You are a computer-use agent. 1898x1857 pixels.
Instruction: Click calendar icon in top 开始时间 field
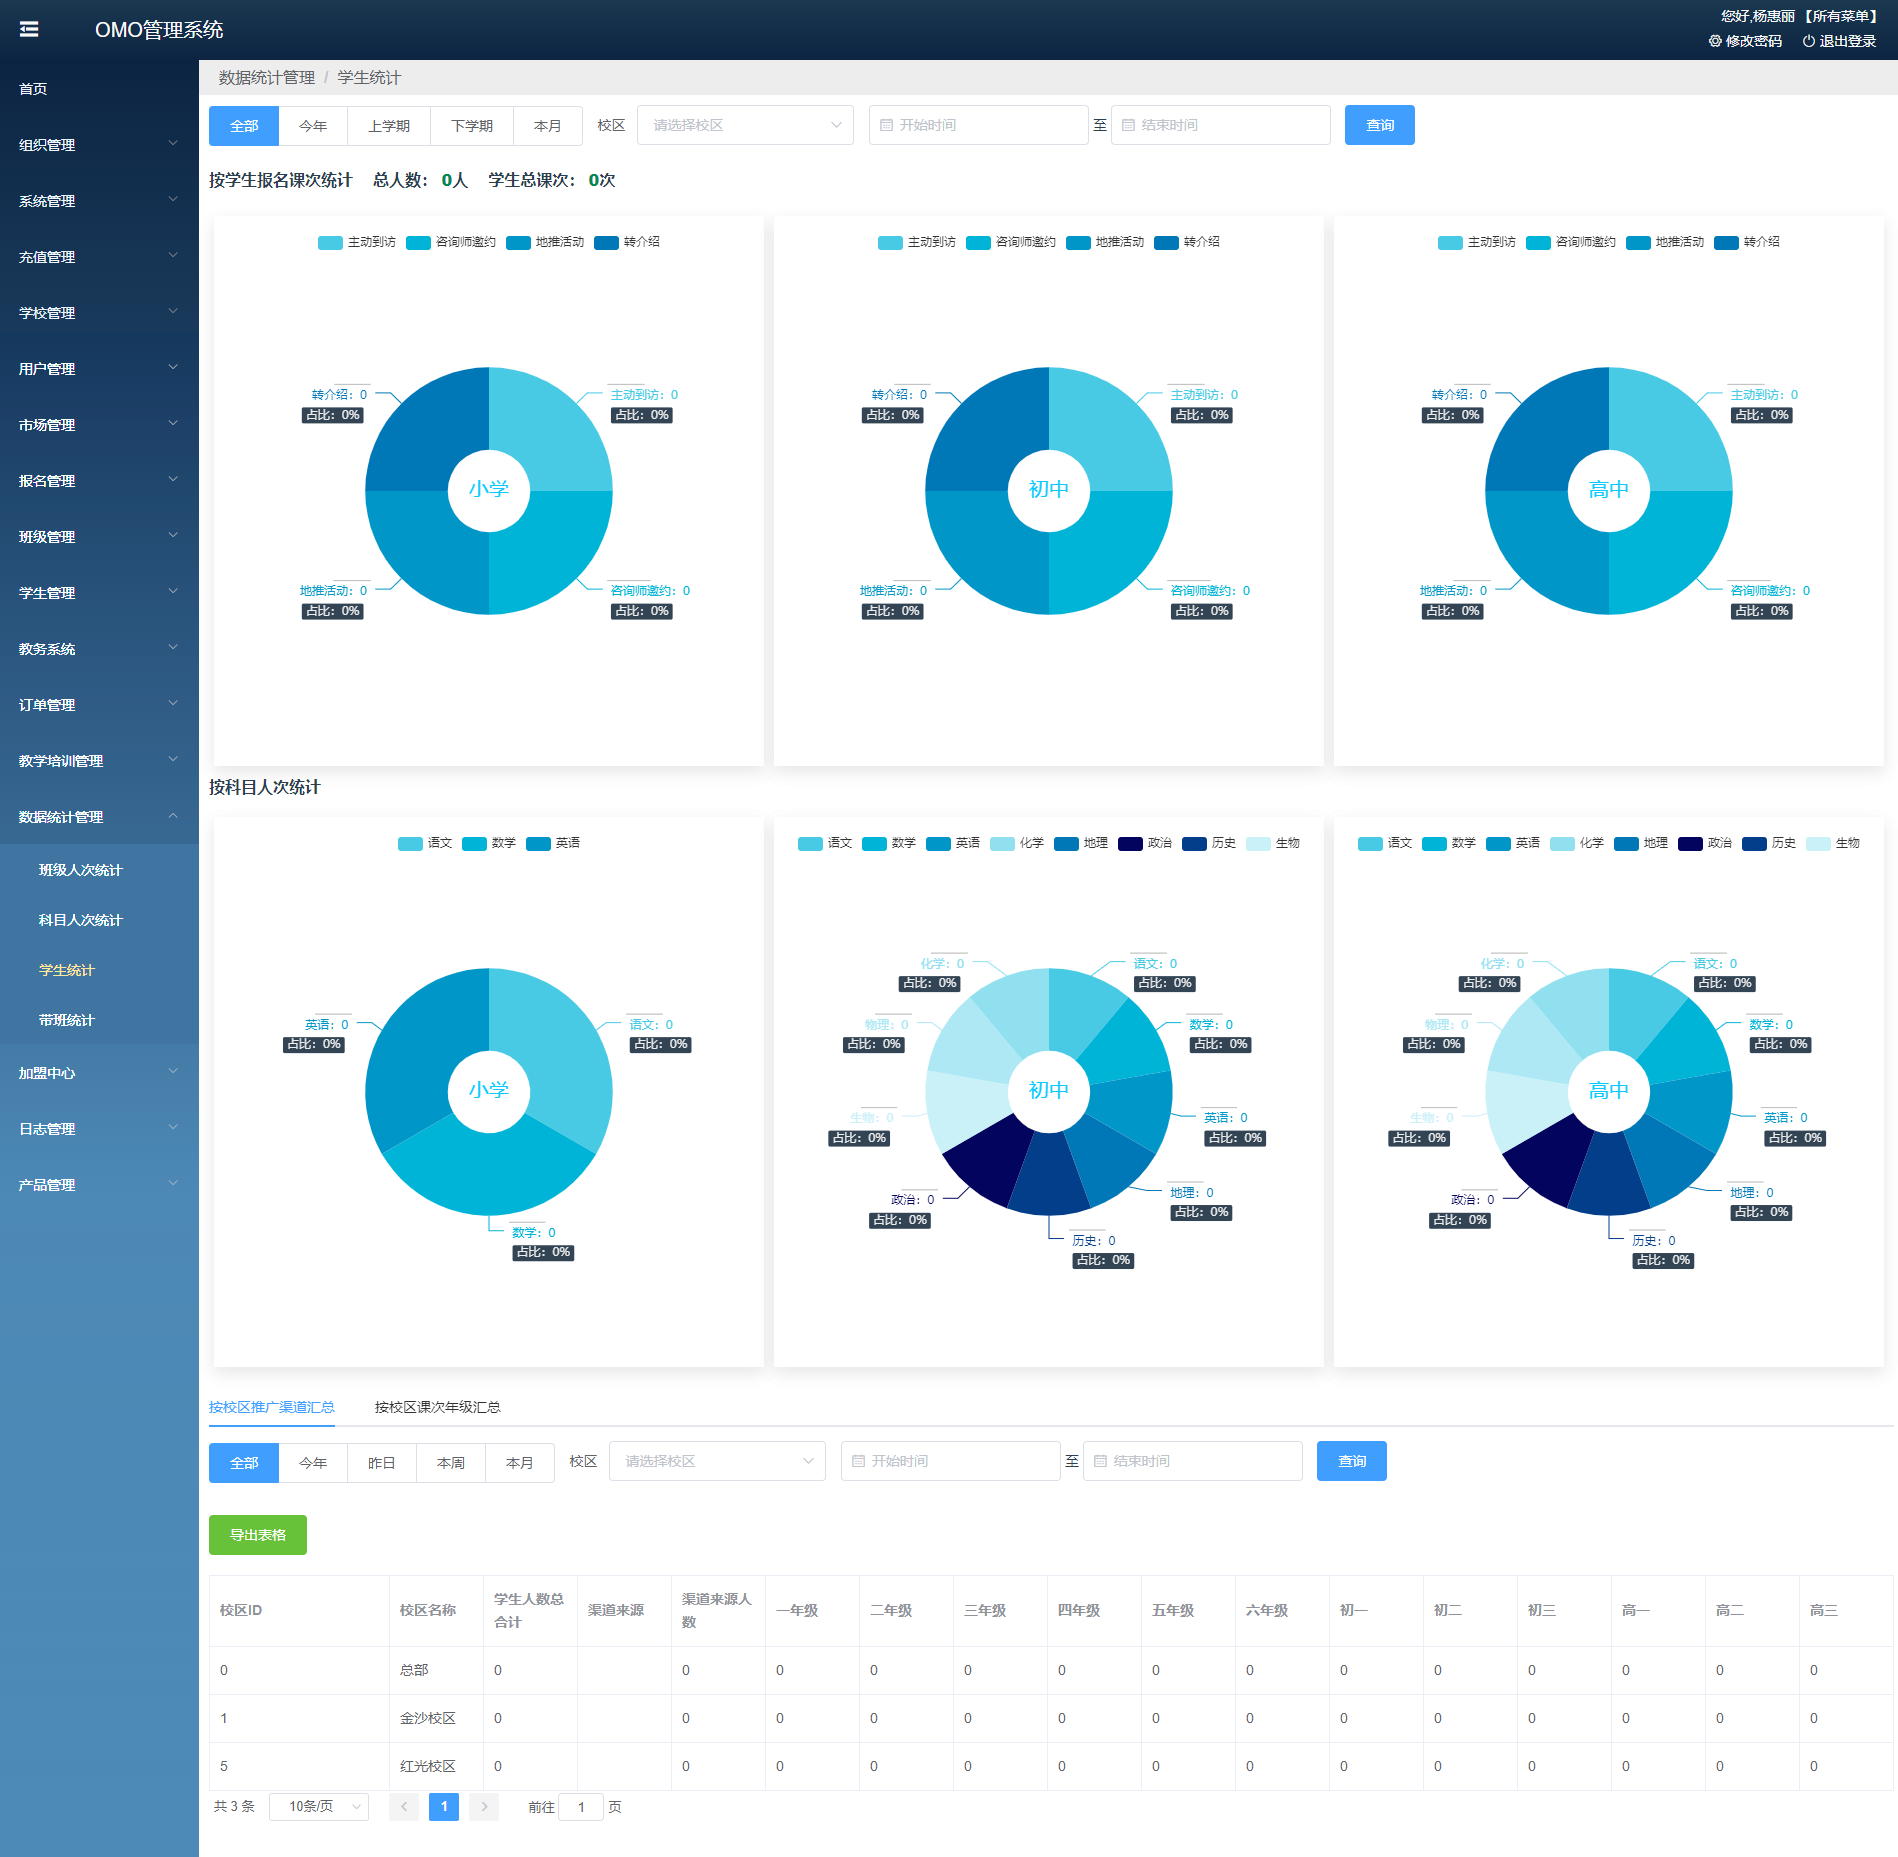click(x=886, y=125)
